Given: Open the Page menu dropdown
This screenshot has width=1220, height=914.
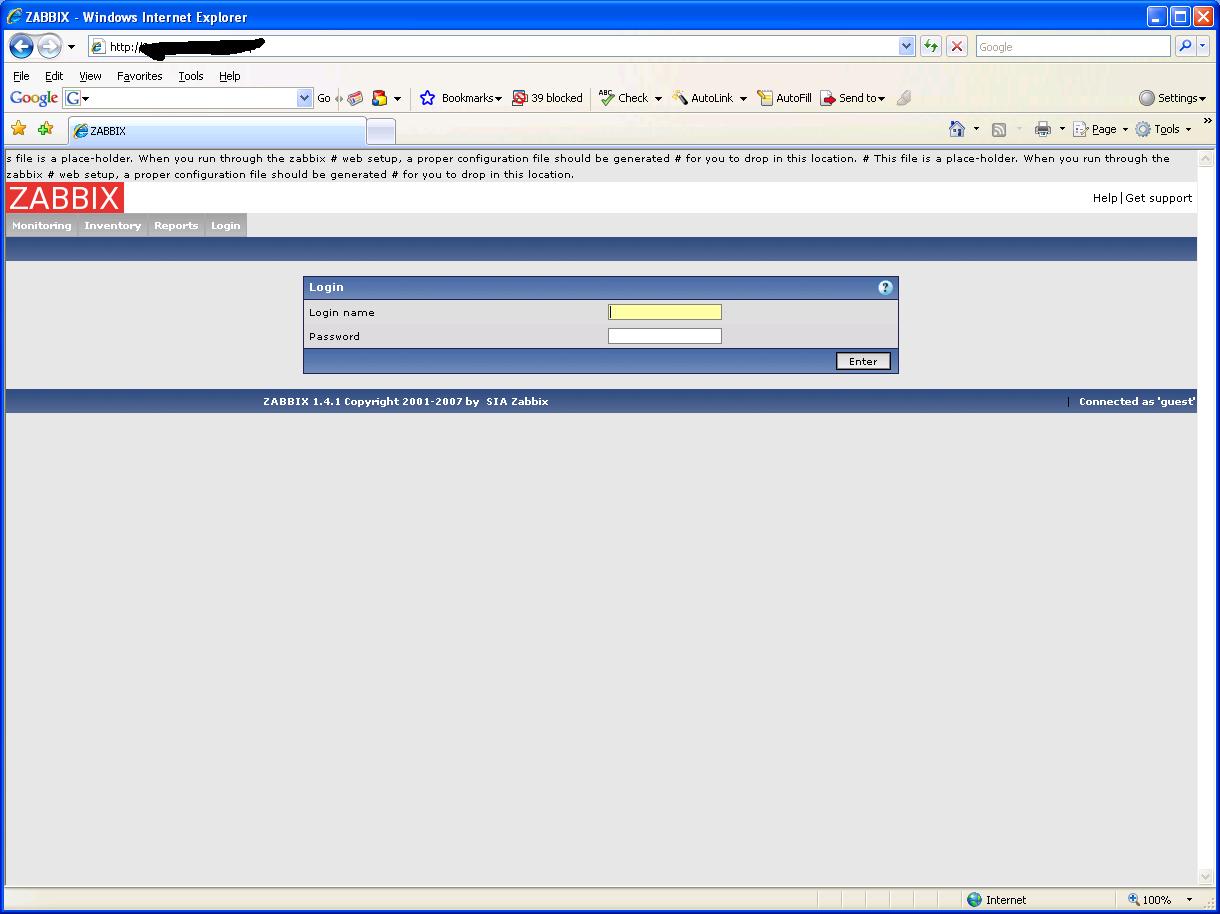Looking at the screenshot, I should [x=1100, y=129].
